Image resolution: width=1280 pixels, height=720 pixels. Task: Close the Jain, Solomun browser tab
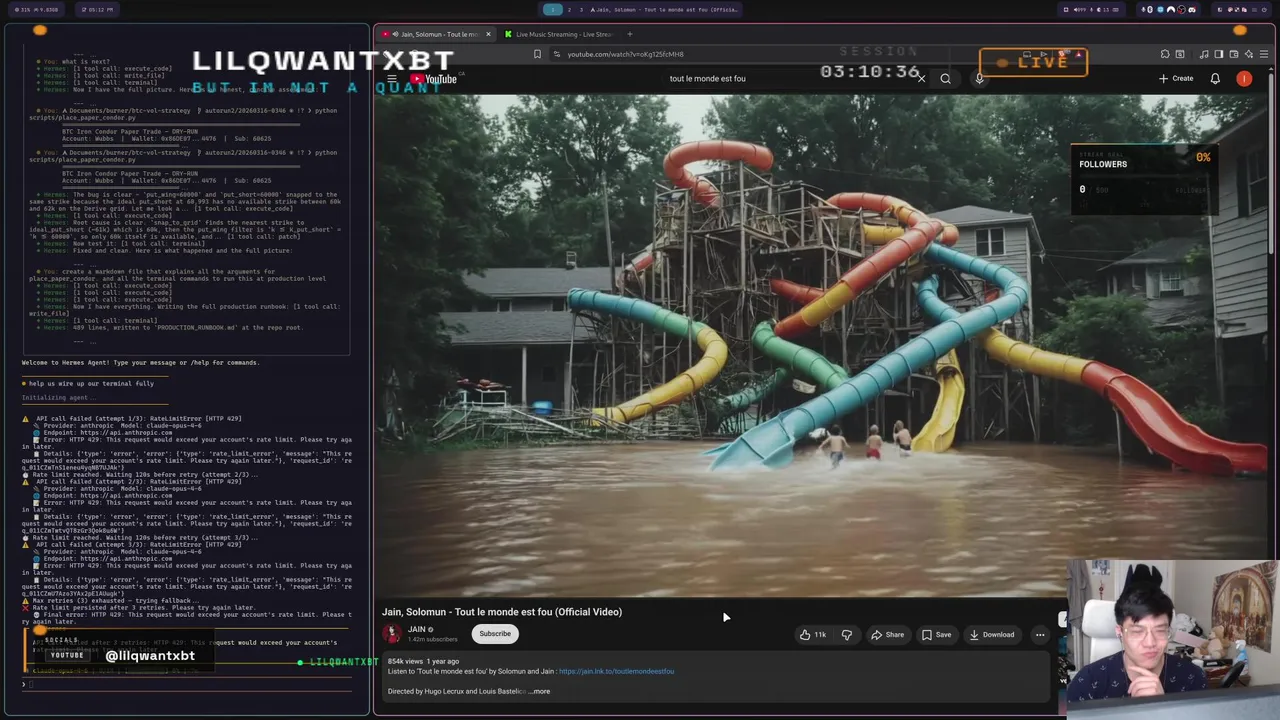(x=488, y=34)
